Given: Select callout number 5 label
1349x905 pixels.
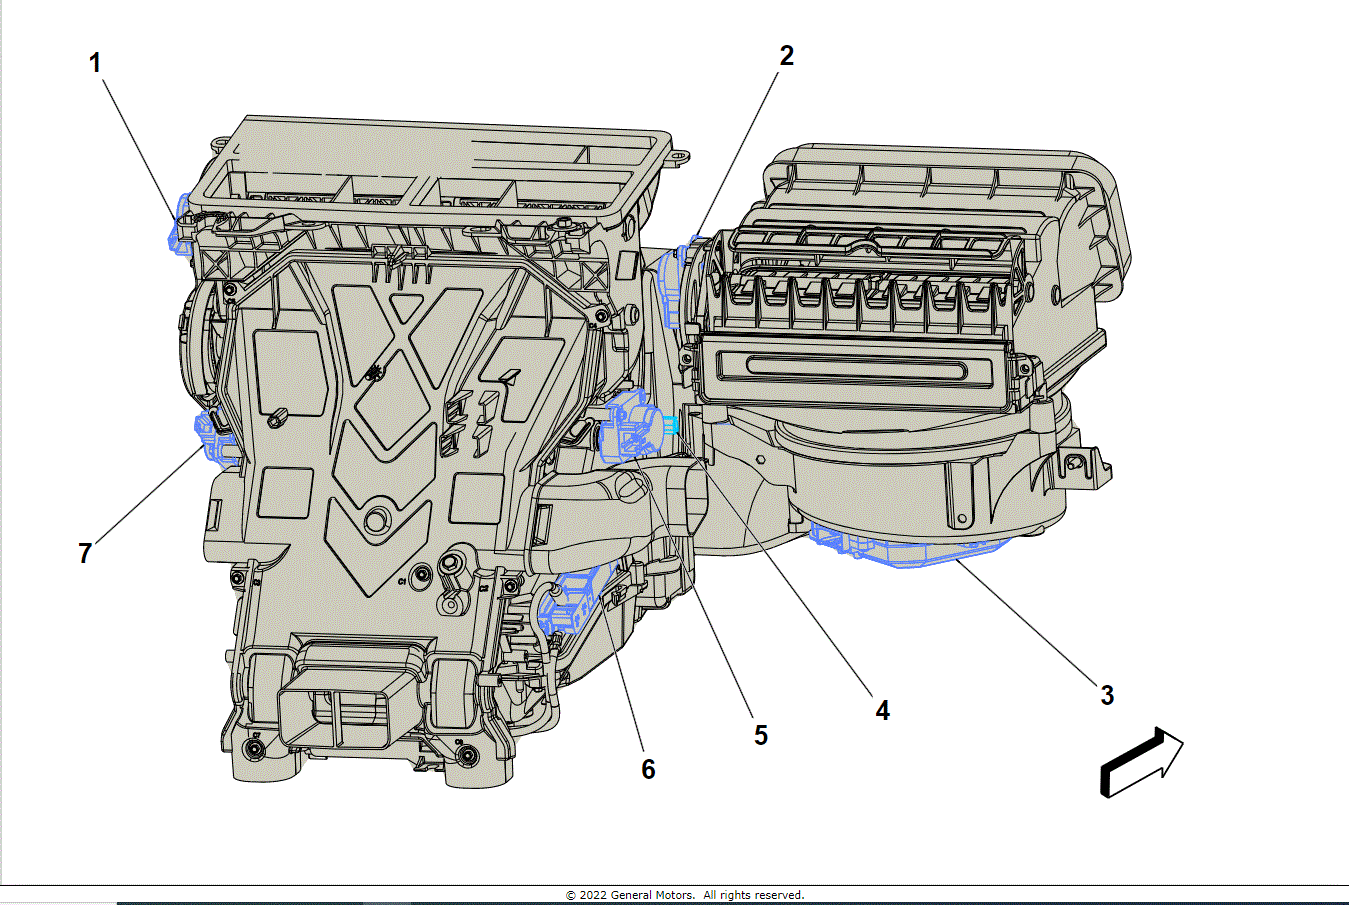Looking at the screenshot, I should pos(760,735).
